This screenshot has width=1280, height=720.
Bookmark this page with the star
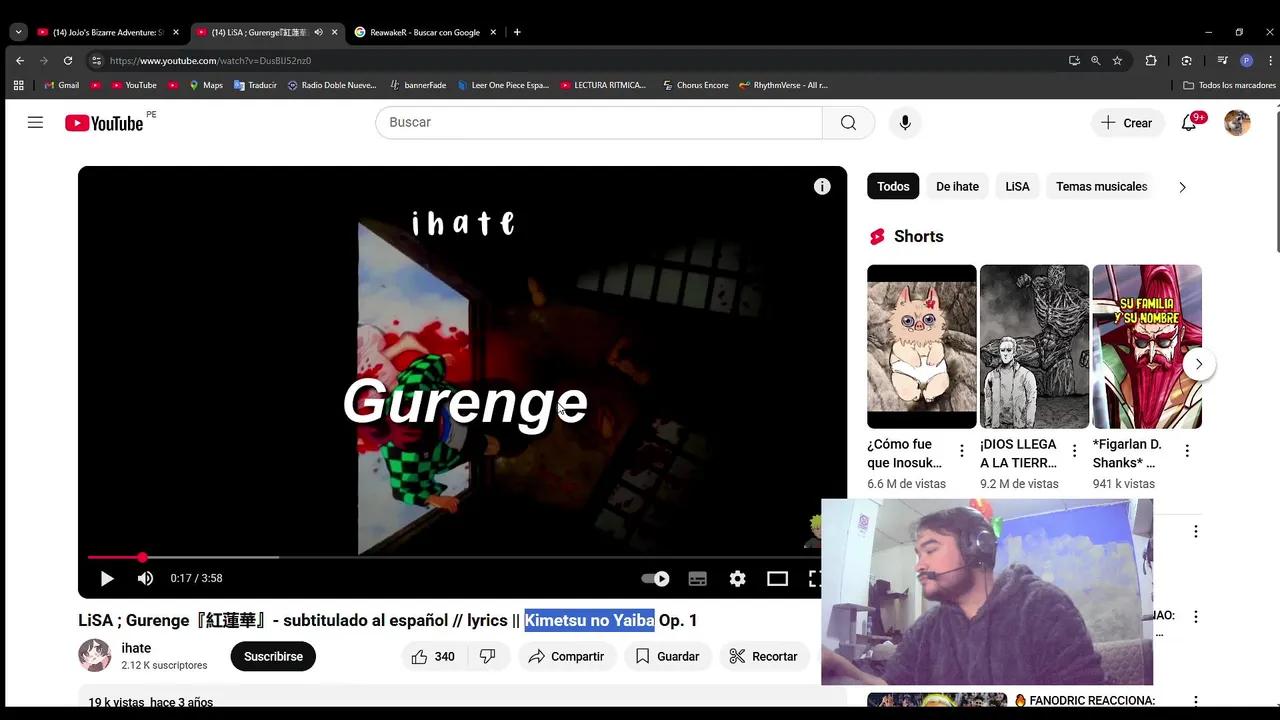tap(1117, 60)
